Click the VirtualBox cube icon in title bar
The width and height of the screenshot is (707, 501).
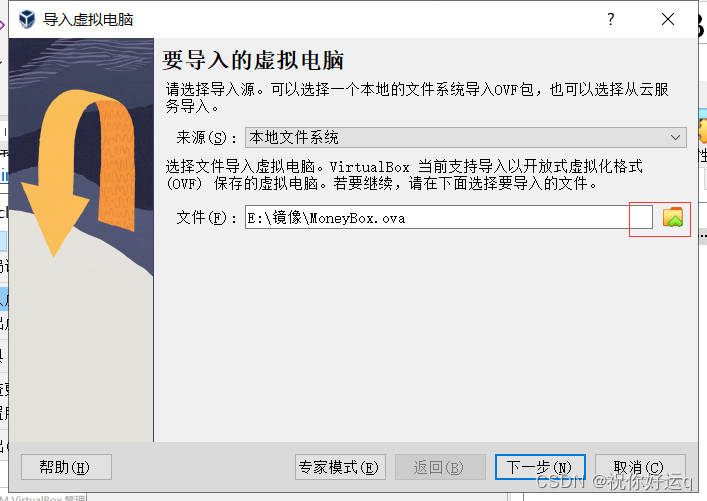pyautogui.click(x=27, y=19)
